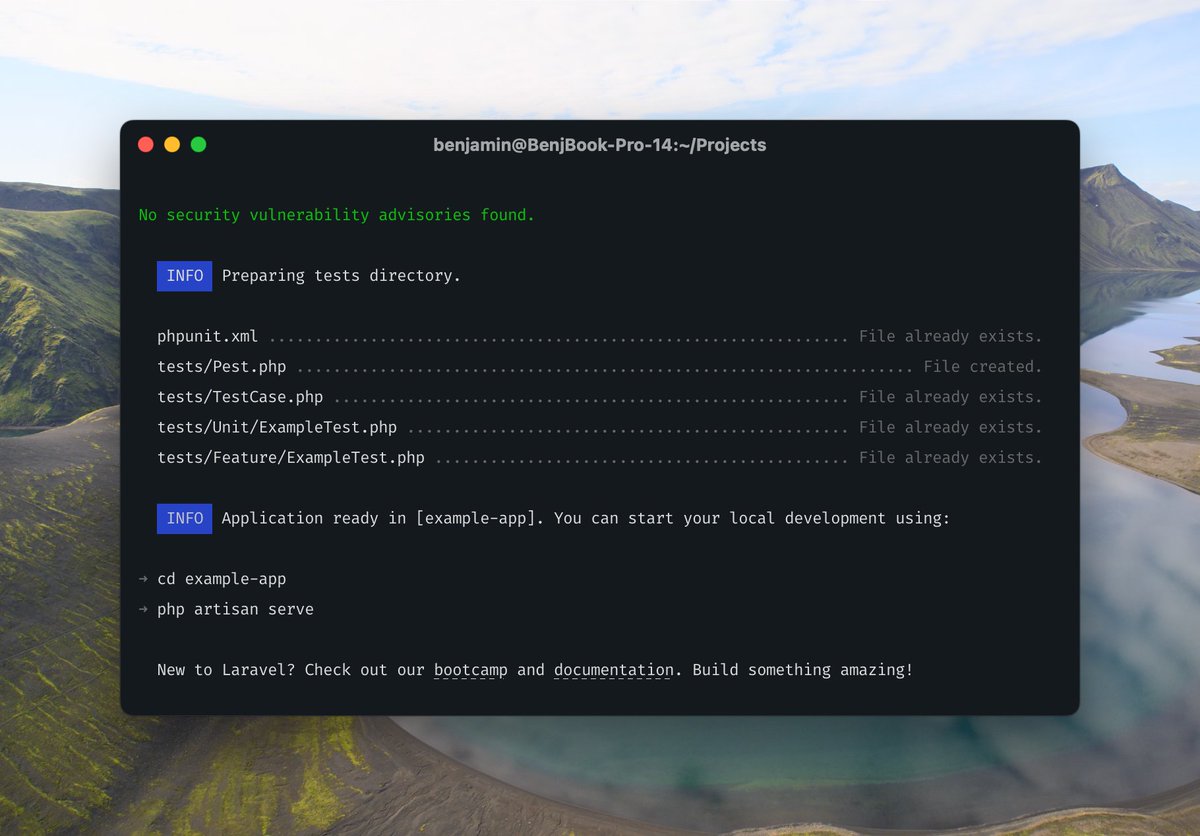1200x836 pixels.
Task: Click the tests/Feature/ExampleTest.php file name
Action: [x=291, y=458]
